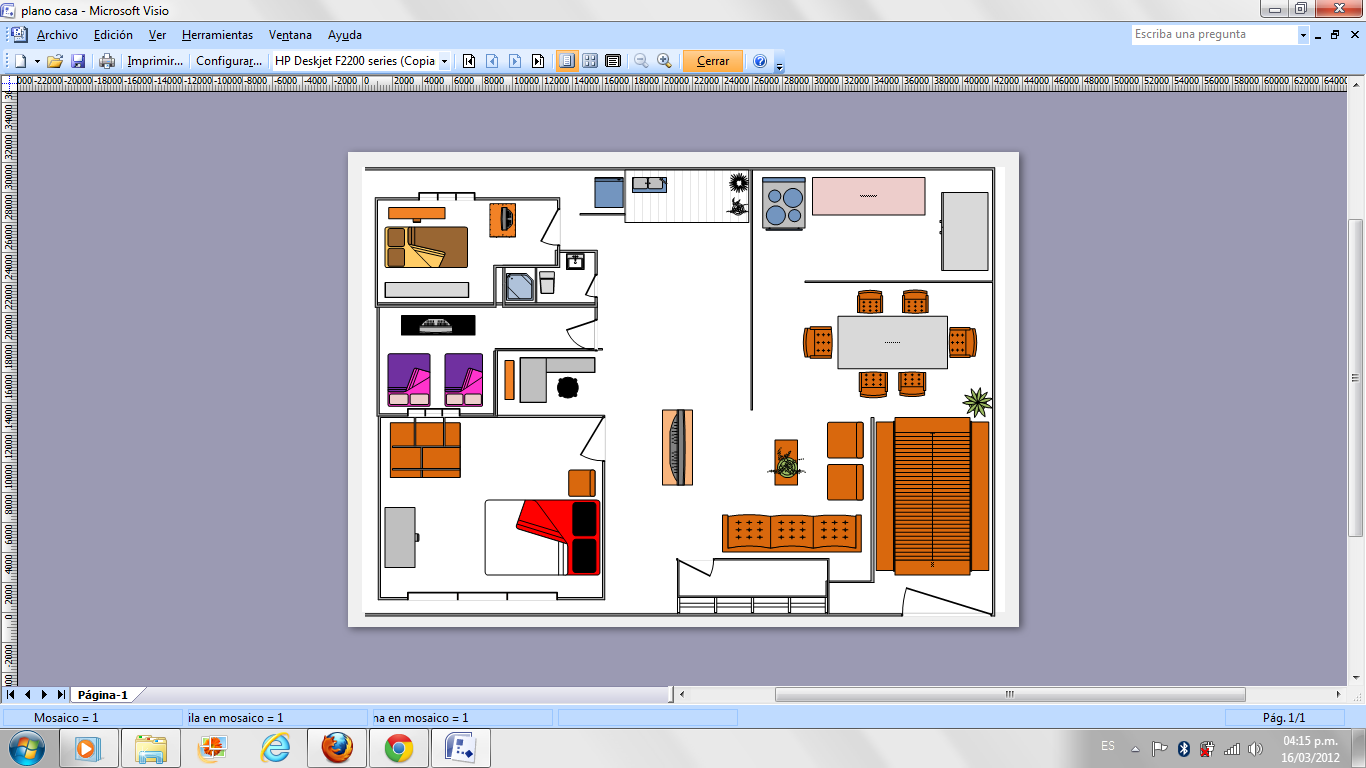This screenshot has width=1366, height=768.
Task: Click the Imprimir... button
Action: [x=155, y=61]
